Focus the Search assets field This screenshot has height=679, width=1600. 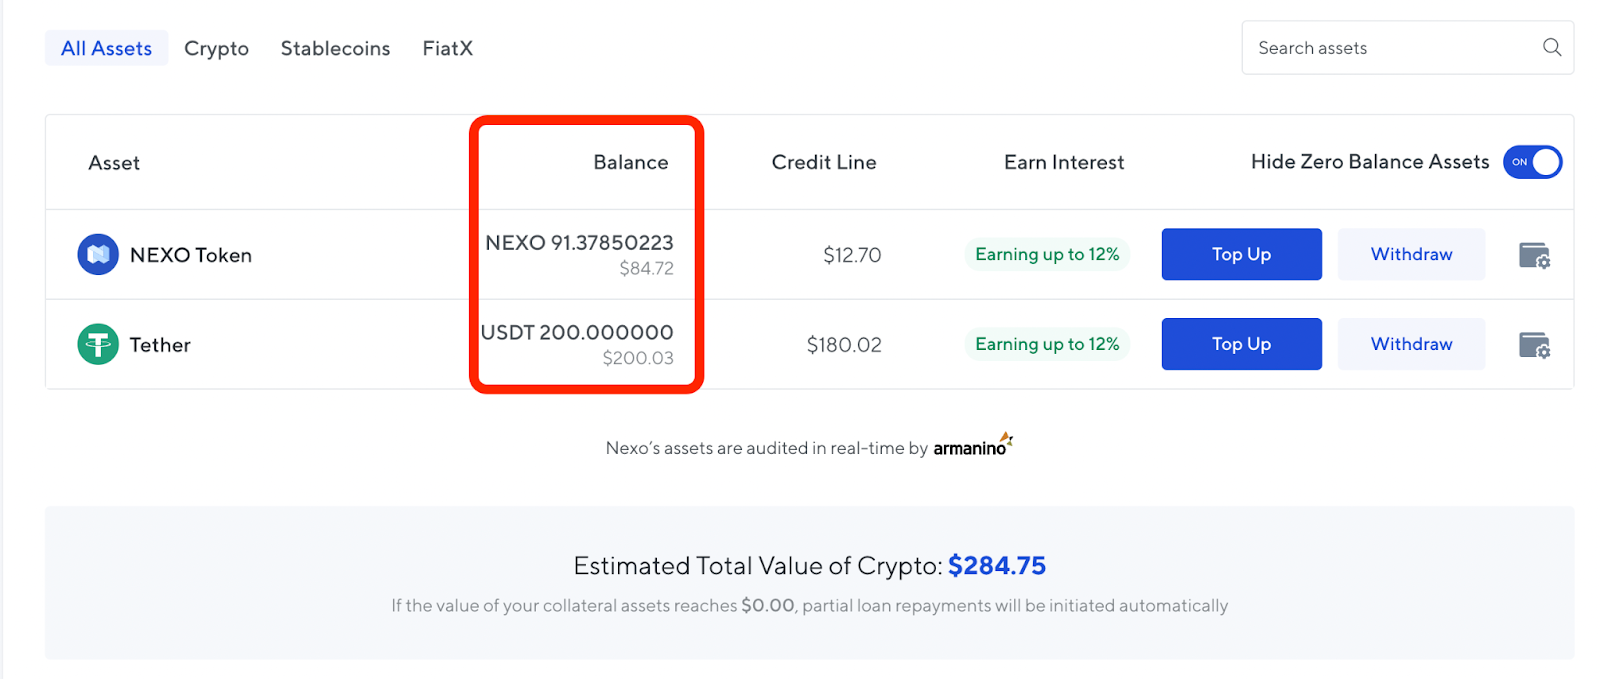1390,48
